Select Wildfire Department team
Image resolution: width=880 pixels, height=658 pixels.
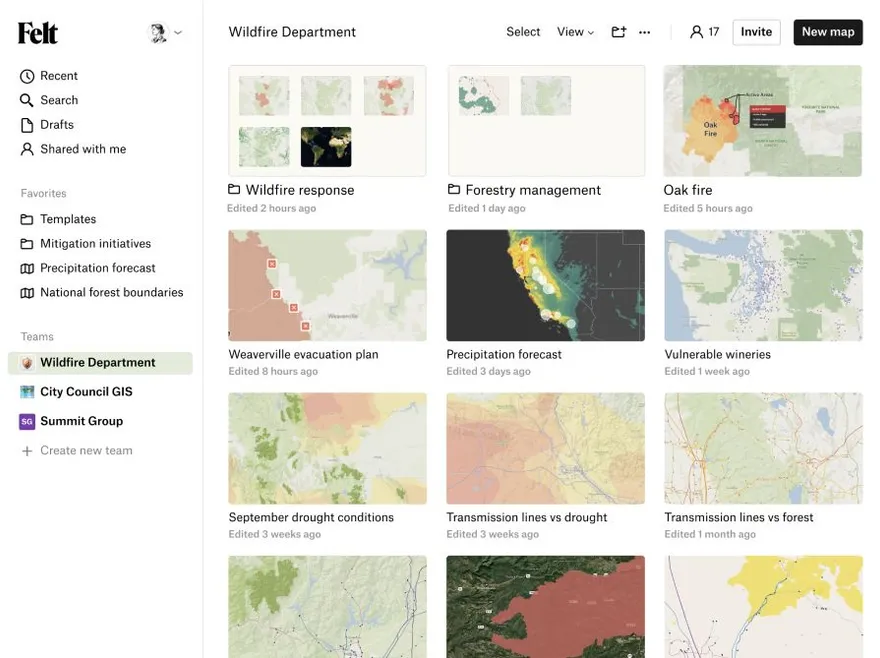tap(100, 363)
